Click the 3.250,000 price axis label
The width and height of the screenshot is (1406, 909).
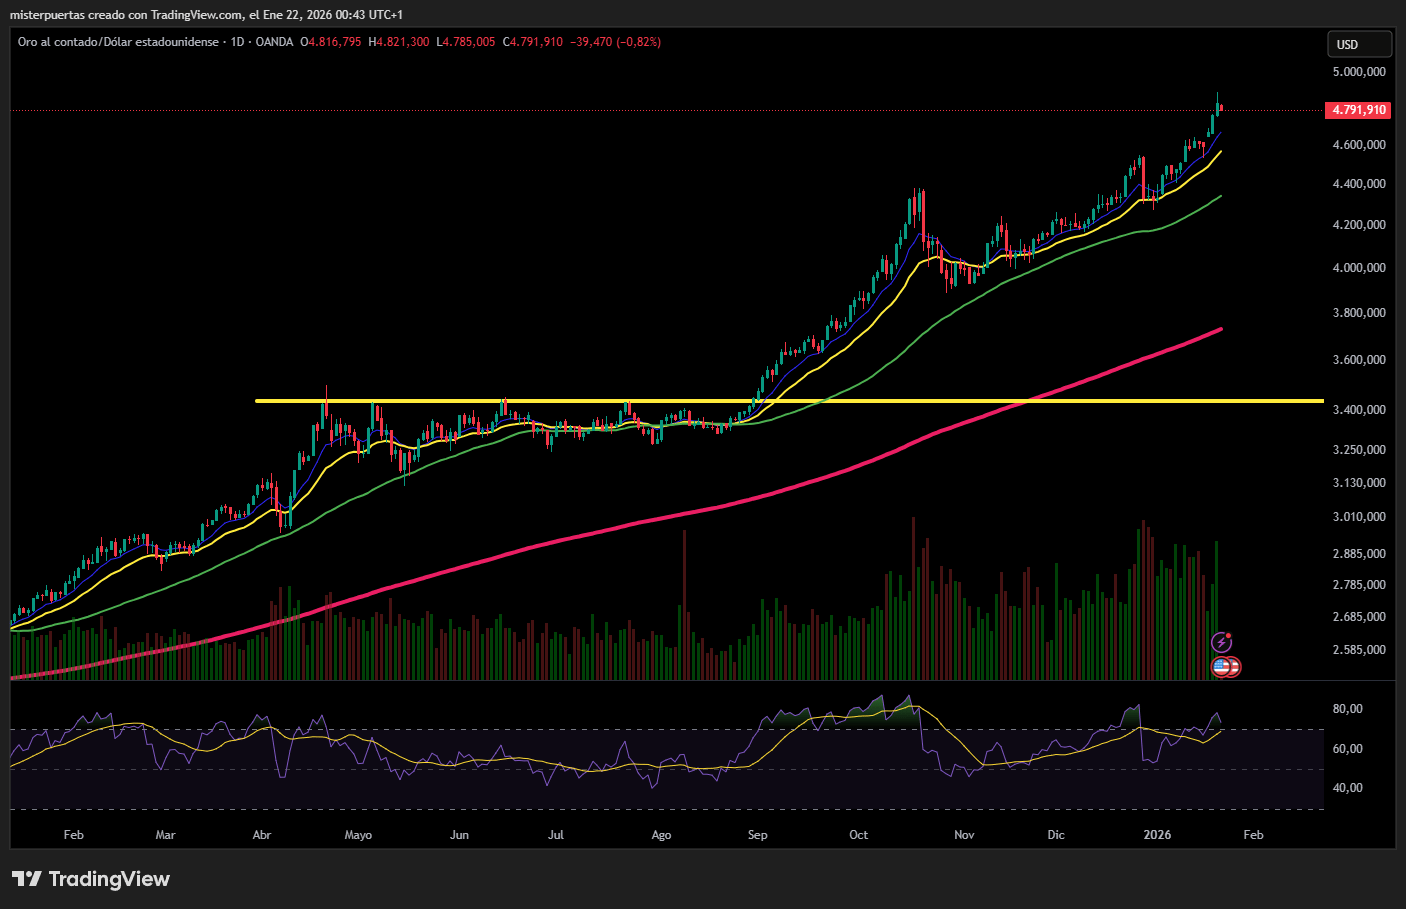(x=1359, y=450)
